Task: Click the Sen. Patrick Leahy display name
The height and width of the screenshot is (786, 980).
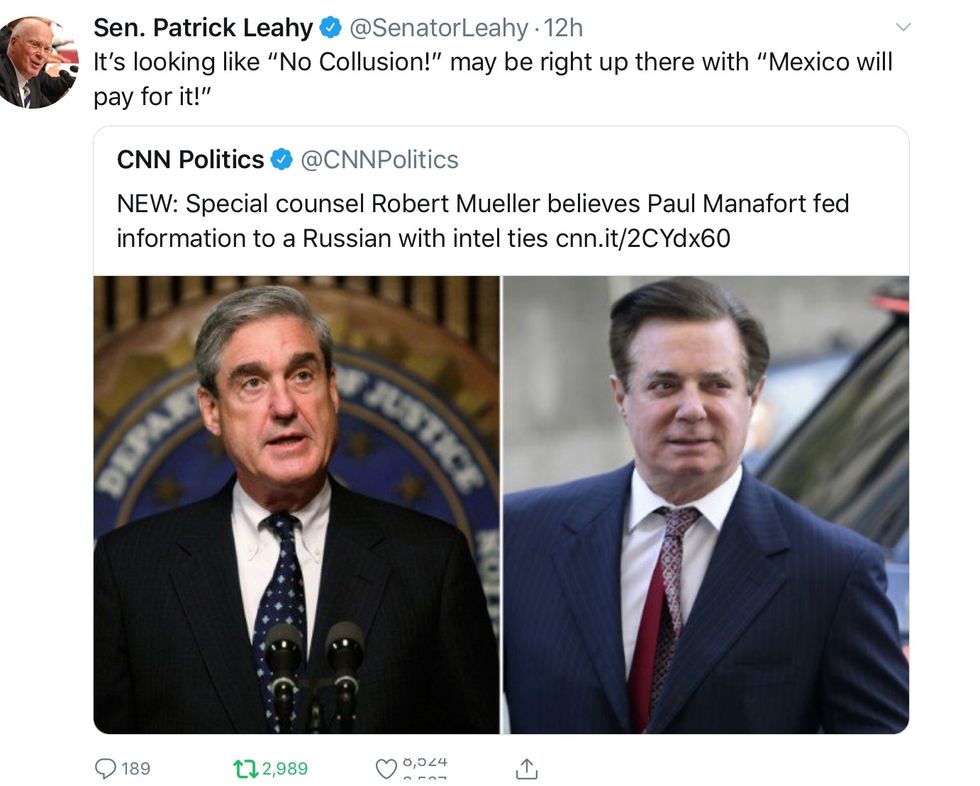Action: click(x=203, y=27)
